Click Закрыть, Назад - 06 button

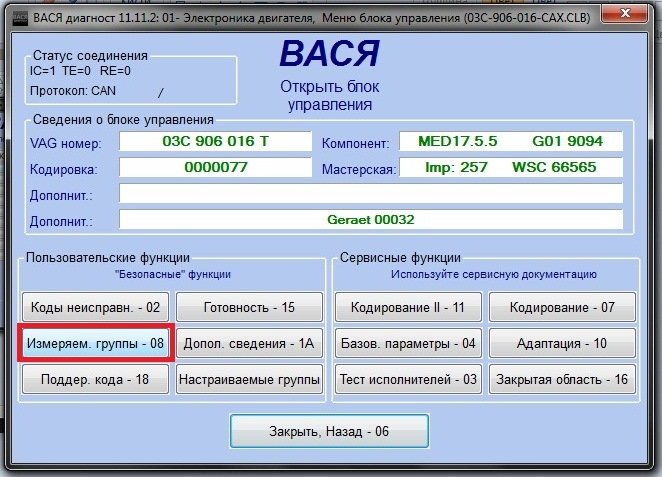tap(329, 432)
